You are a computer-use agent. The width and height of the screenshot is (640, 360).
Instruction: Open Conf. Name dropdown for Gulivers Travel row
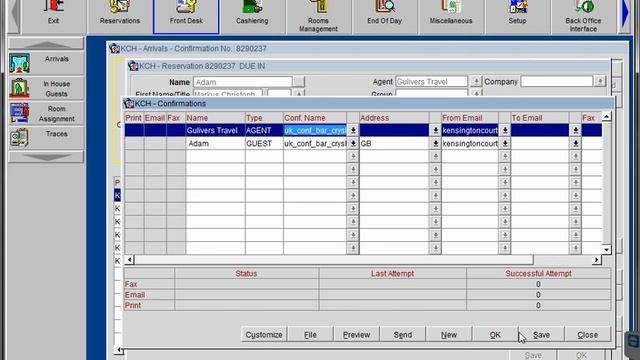point(353,131)
